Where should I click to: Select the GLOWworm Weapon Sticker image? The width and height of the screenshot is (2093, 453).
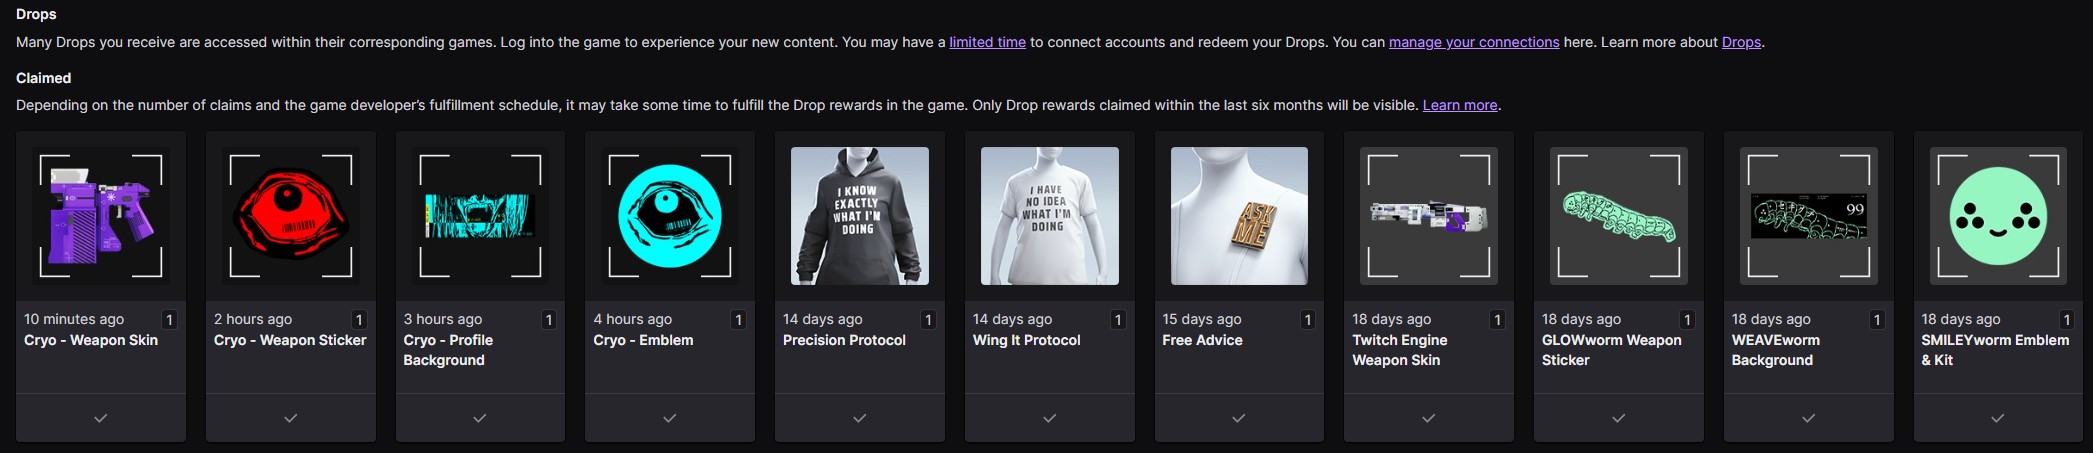click(x=1618, y=216)
